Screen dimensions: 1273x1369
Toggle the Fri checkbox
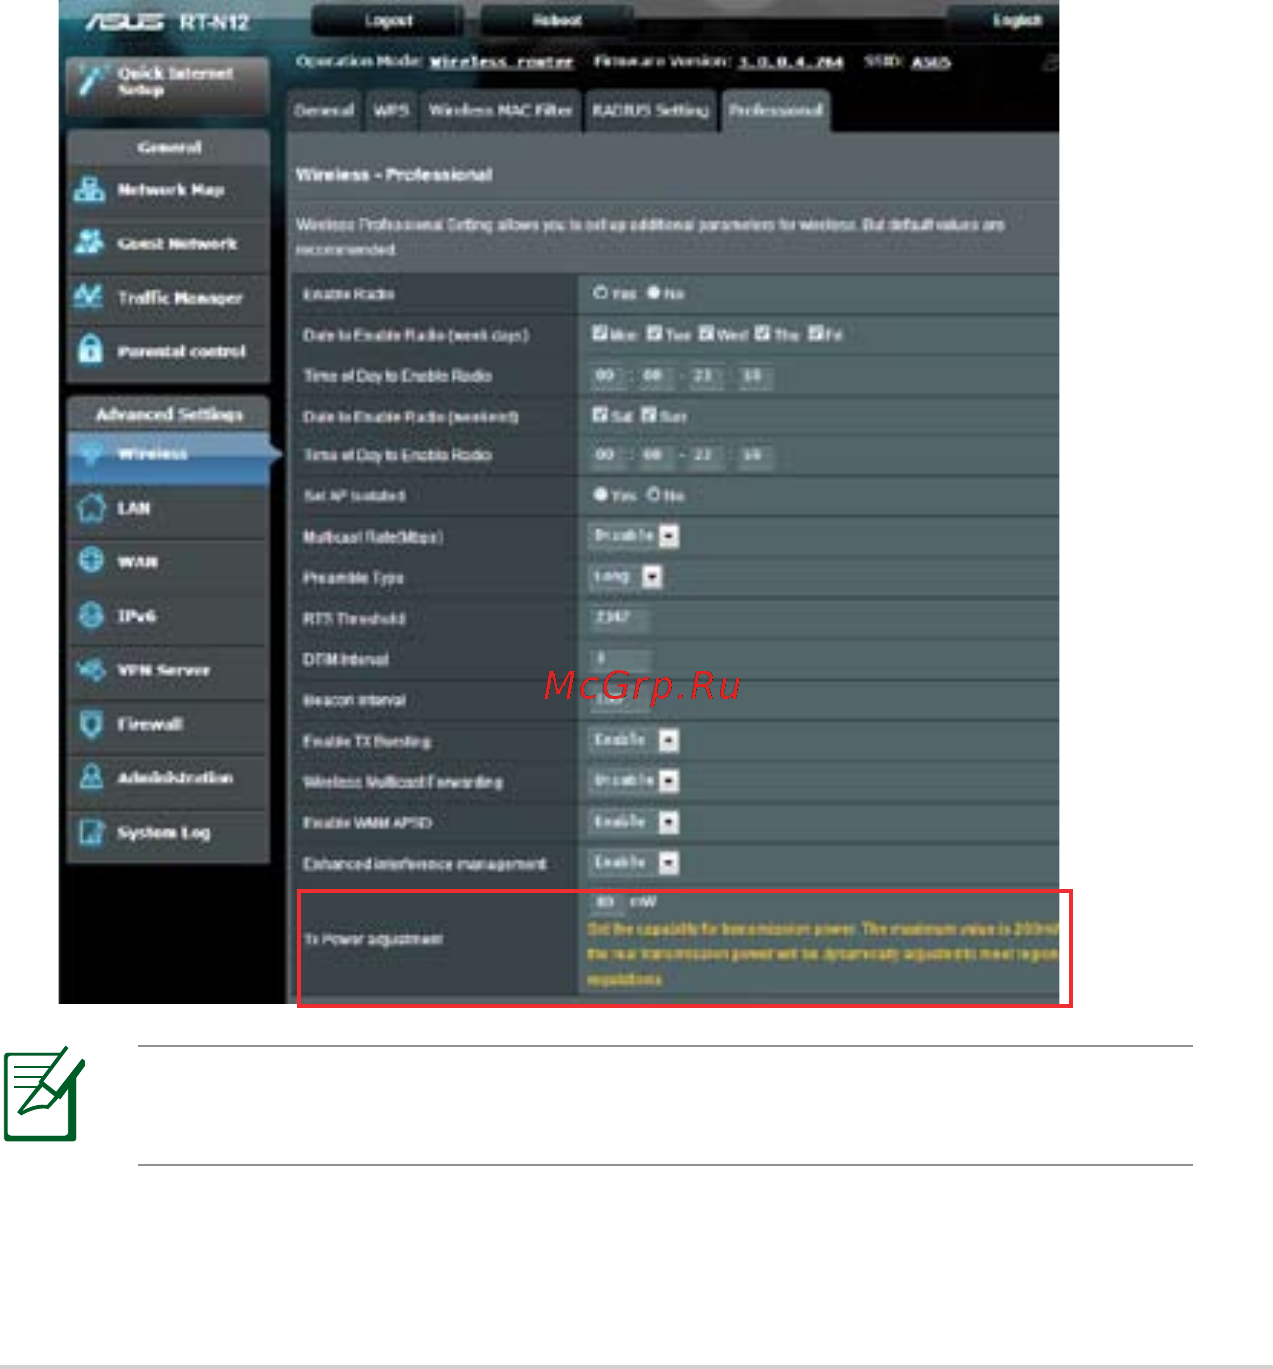pyautogui.click(x=817, y=333)
